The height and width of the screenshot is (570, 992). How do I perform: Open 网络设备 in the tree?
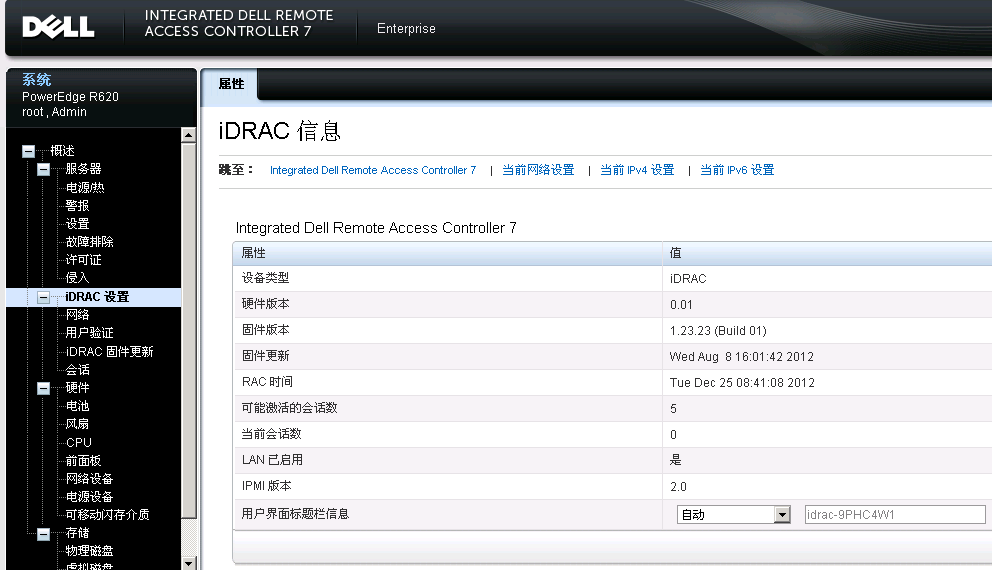coord(90,479)
